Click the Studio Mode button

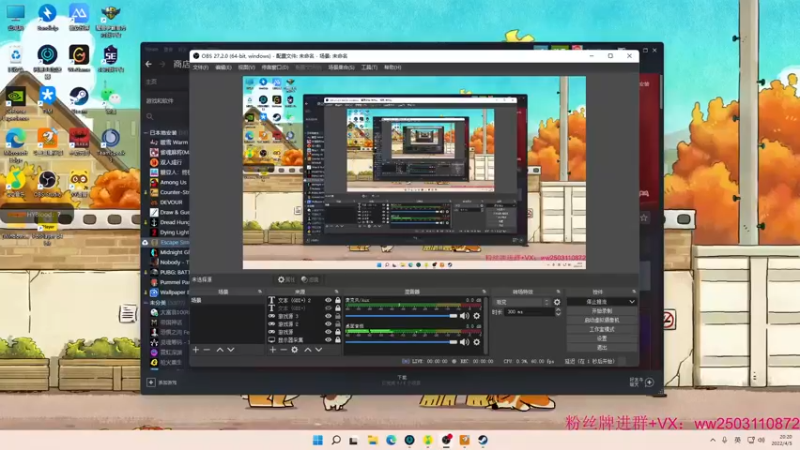[x=602, y=330]
